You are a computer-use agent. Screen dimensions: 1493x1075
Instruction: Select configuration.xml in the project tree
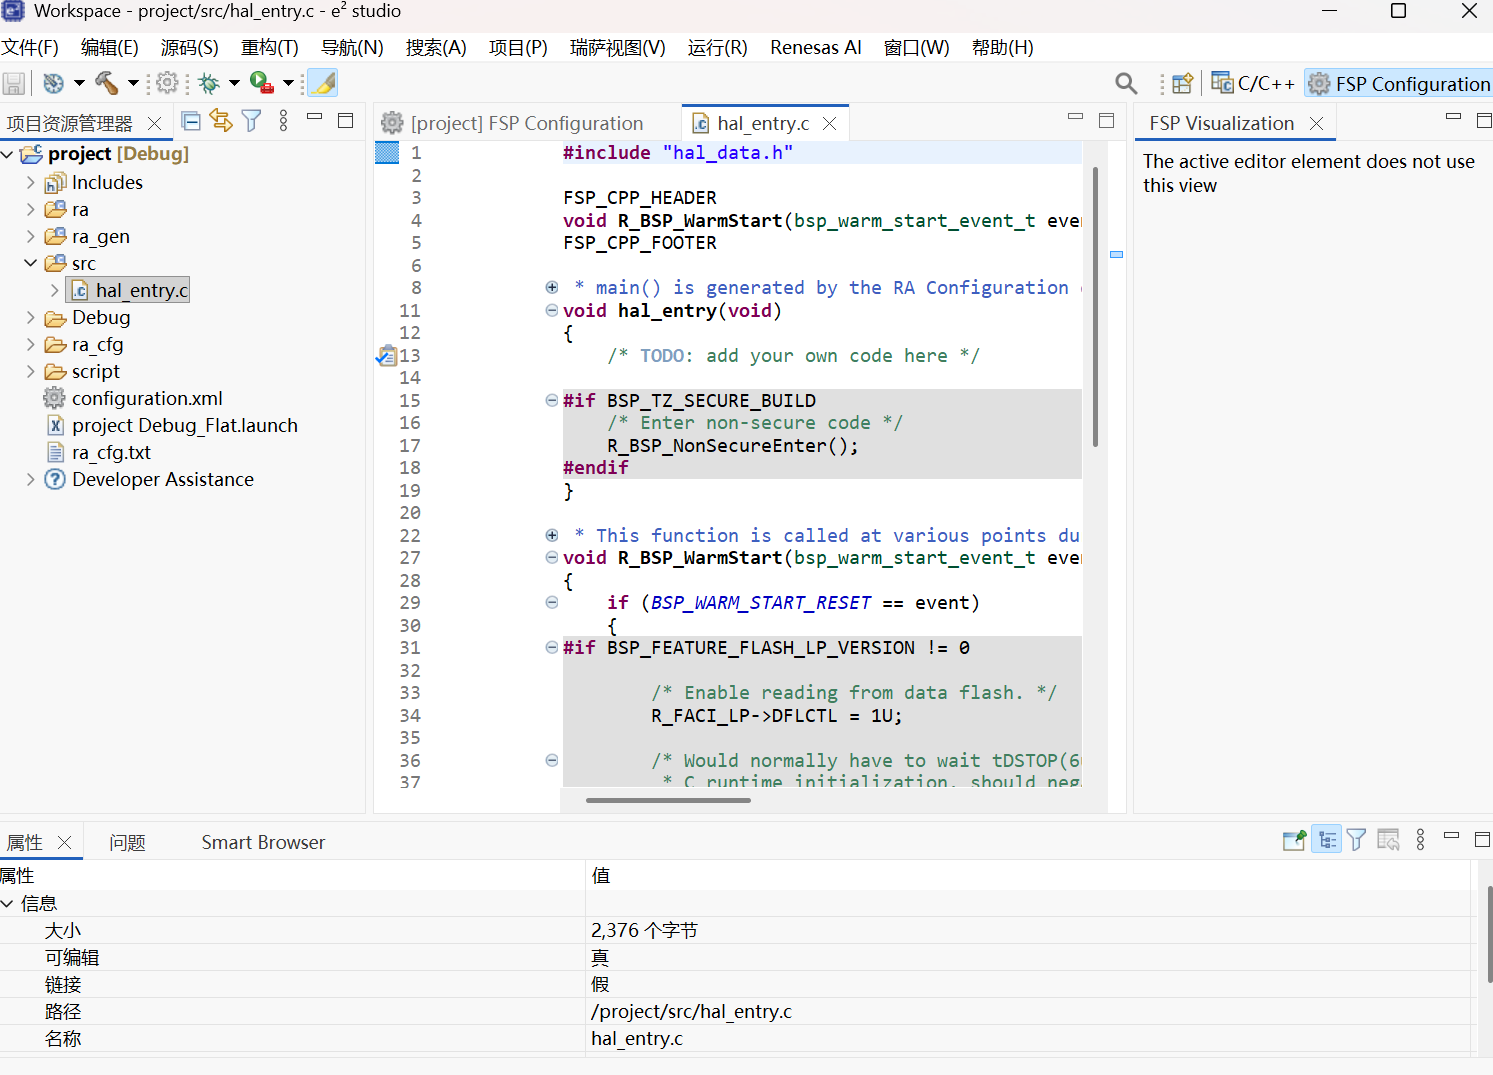[x=147, y=399]
